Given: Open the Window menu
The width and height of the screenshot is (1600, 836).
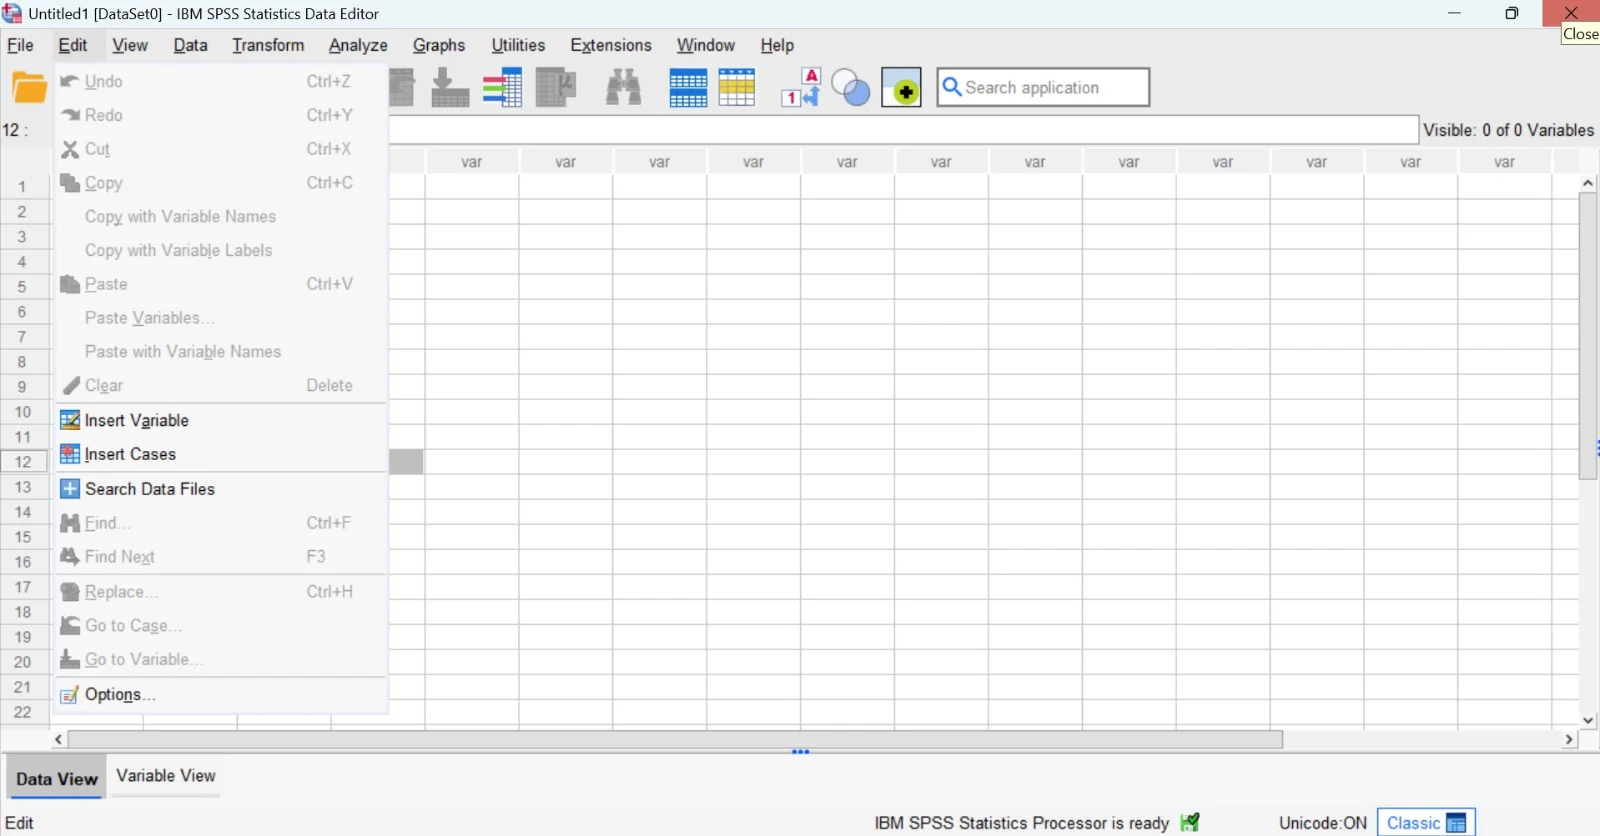Looking at the screenshot, I should pyautogui.click(x=706, y=45).
